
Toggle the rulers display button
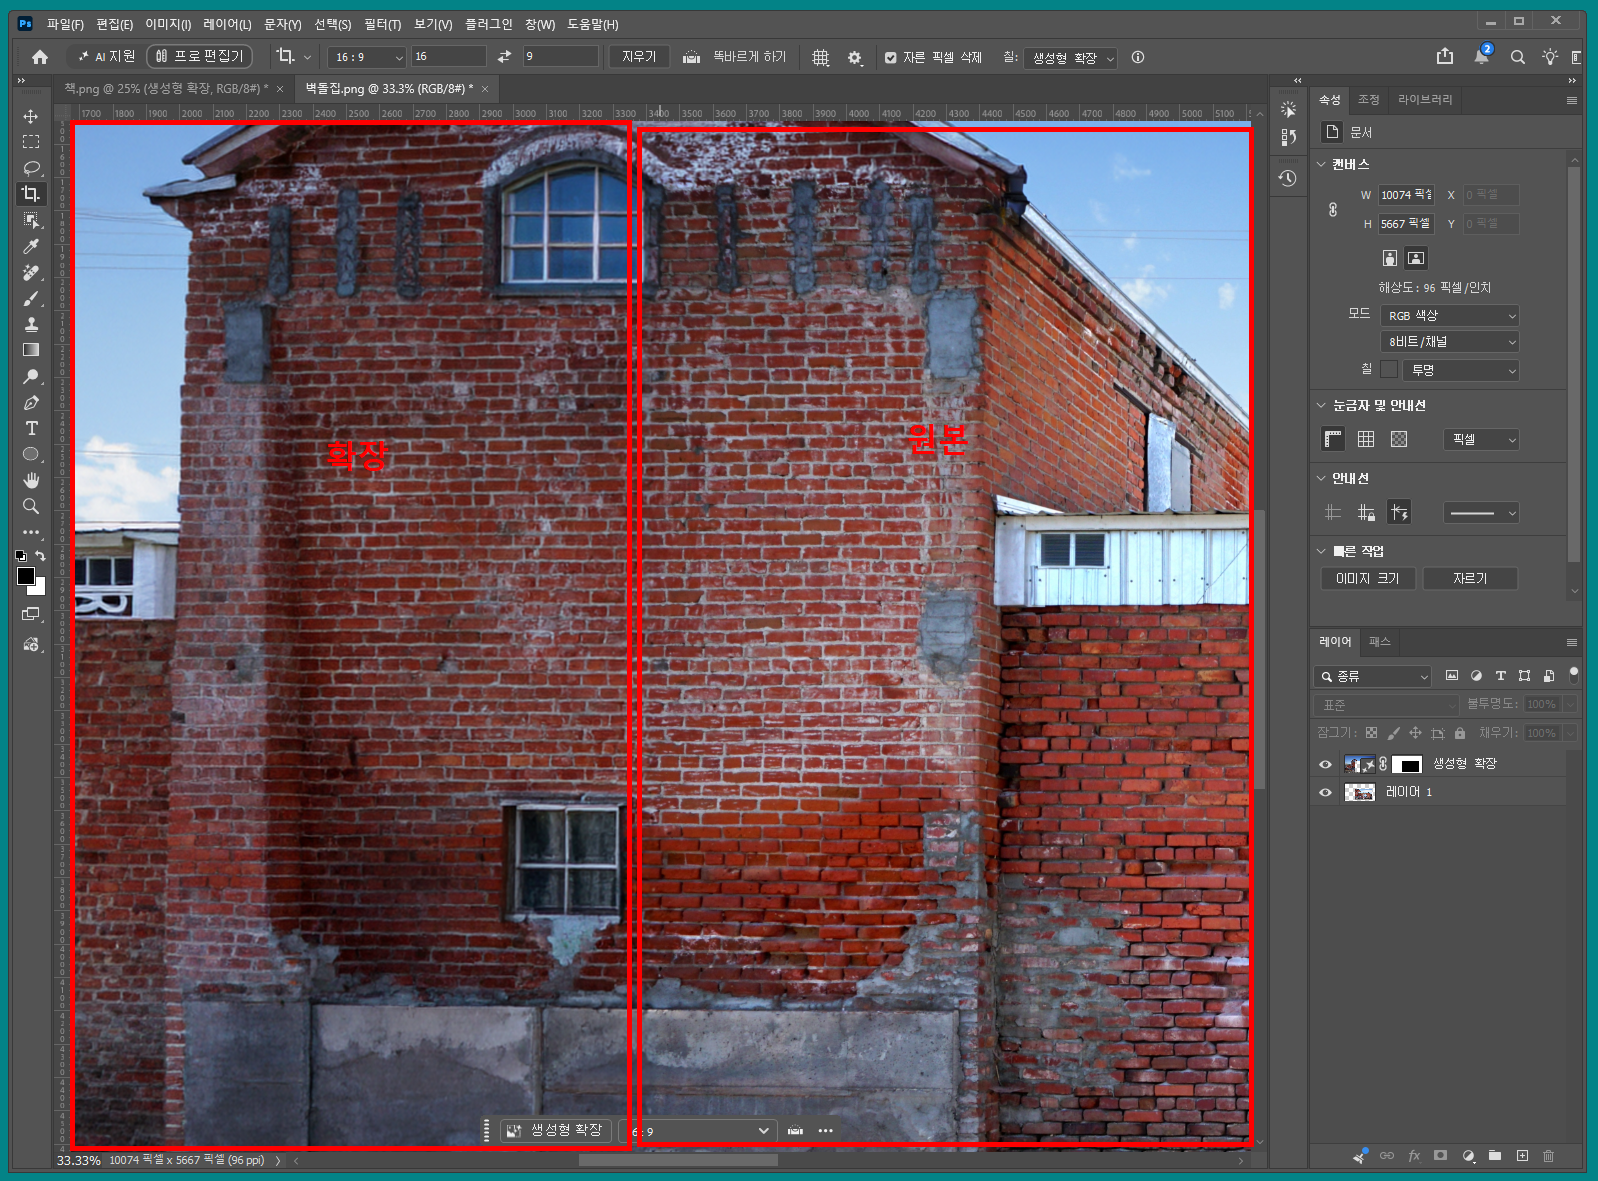[x=1333, y=439]
